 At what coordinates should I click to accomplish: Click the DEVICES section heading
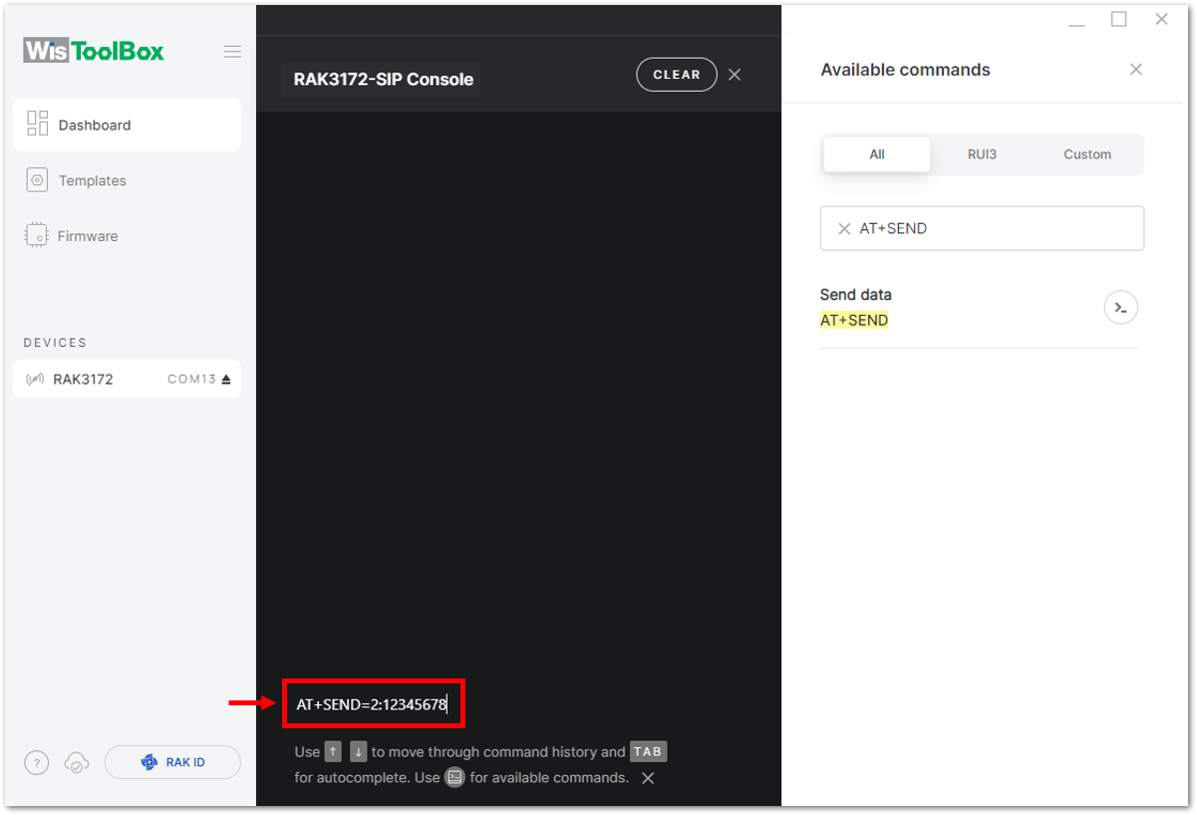coord(55,343)
